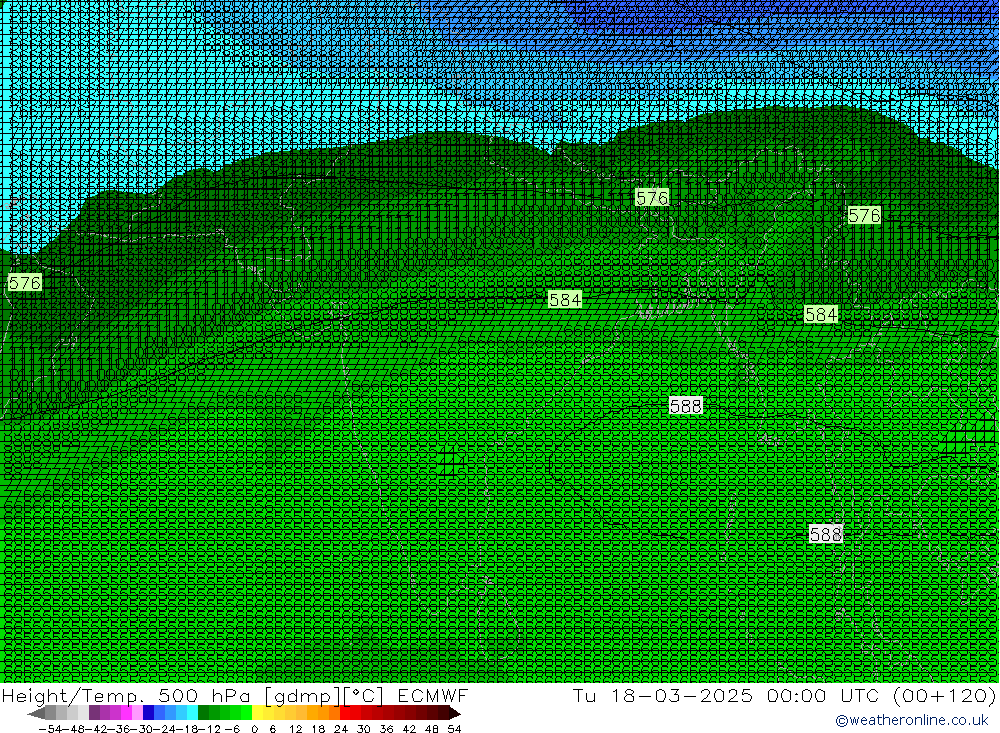Image resolution: width=1000 pixels, height=733 pixels.
Task: Open the weatheronline.co.uk link
Action: 912,720
